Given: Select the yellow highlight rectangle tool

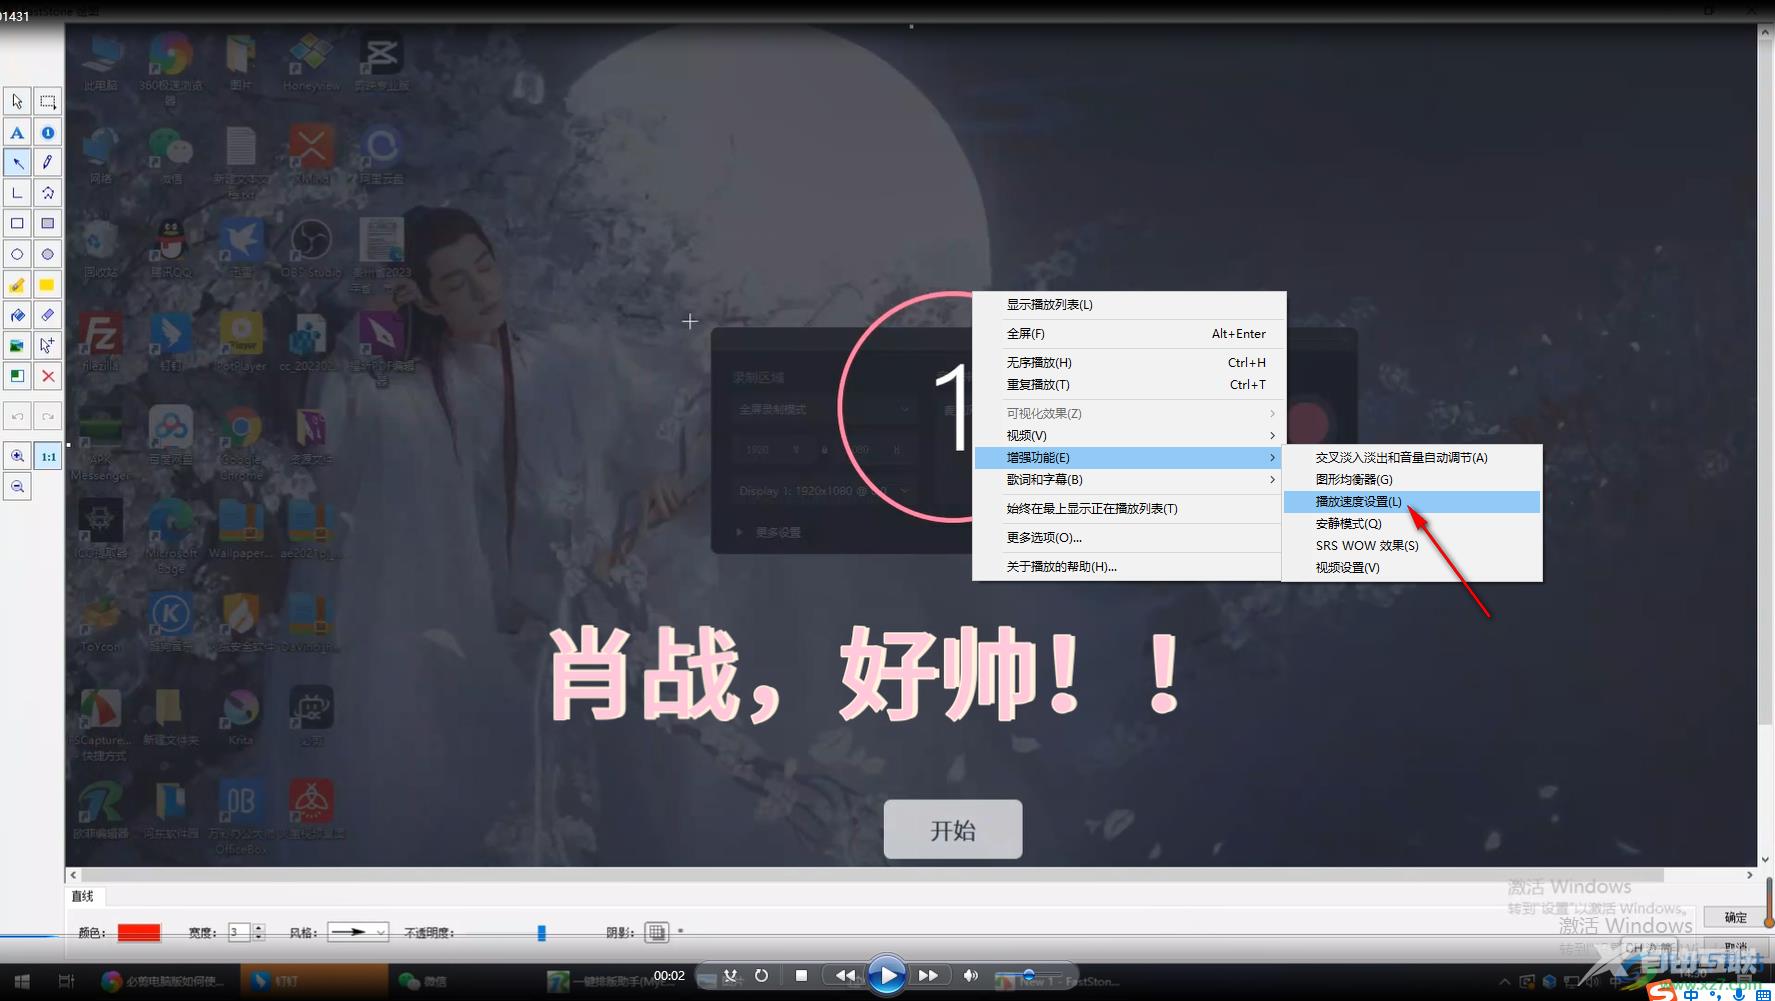Looking at the screenshot, I should [x=47, y=285].
